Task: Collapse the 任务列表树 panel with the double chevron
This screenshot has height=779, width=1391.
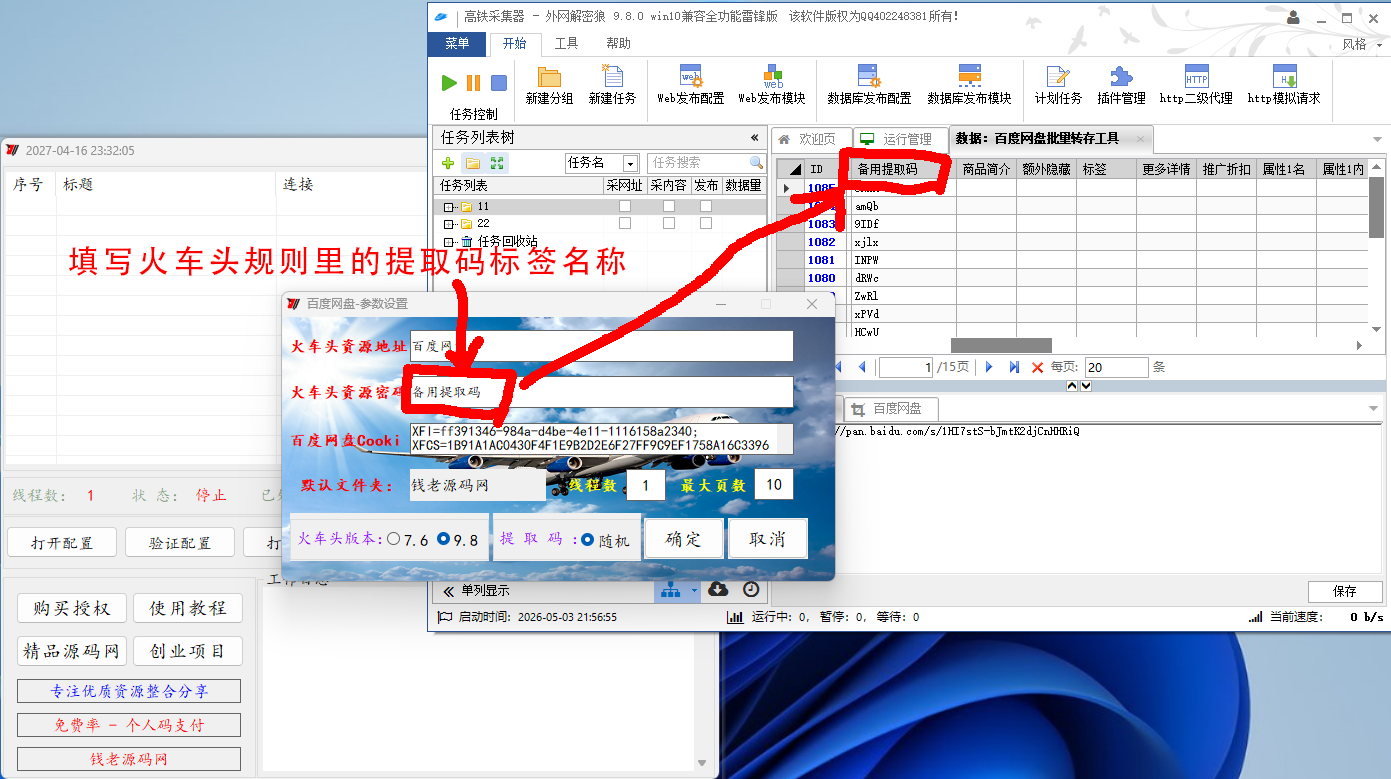Action: point(754,138)
